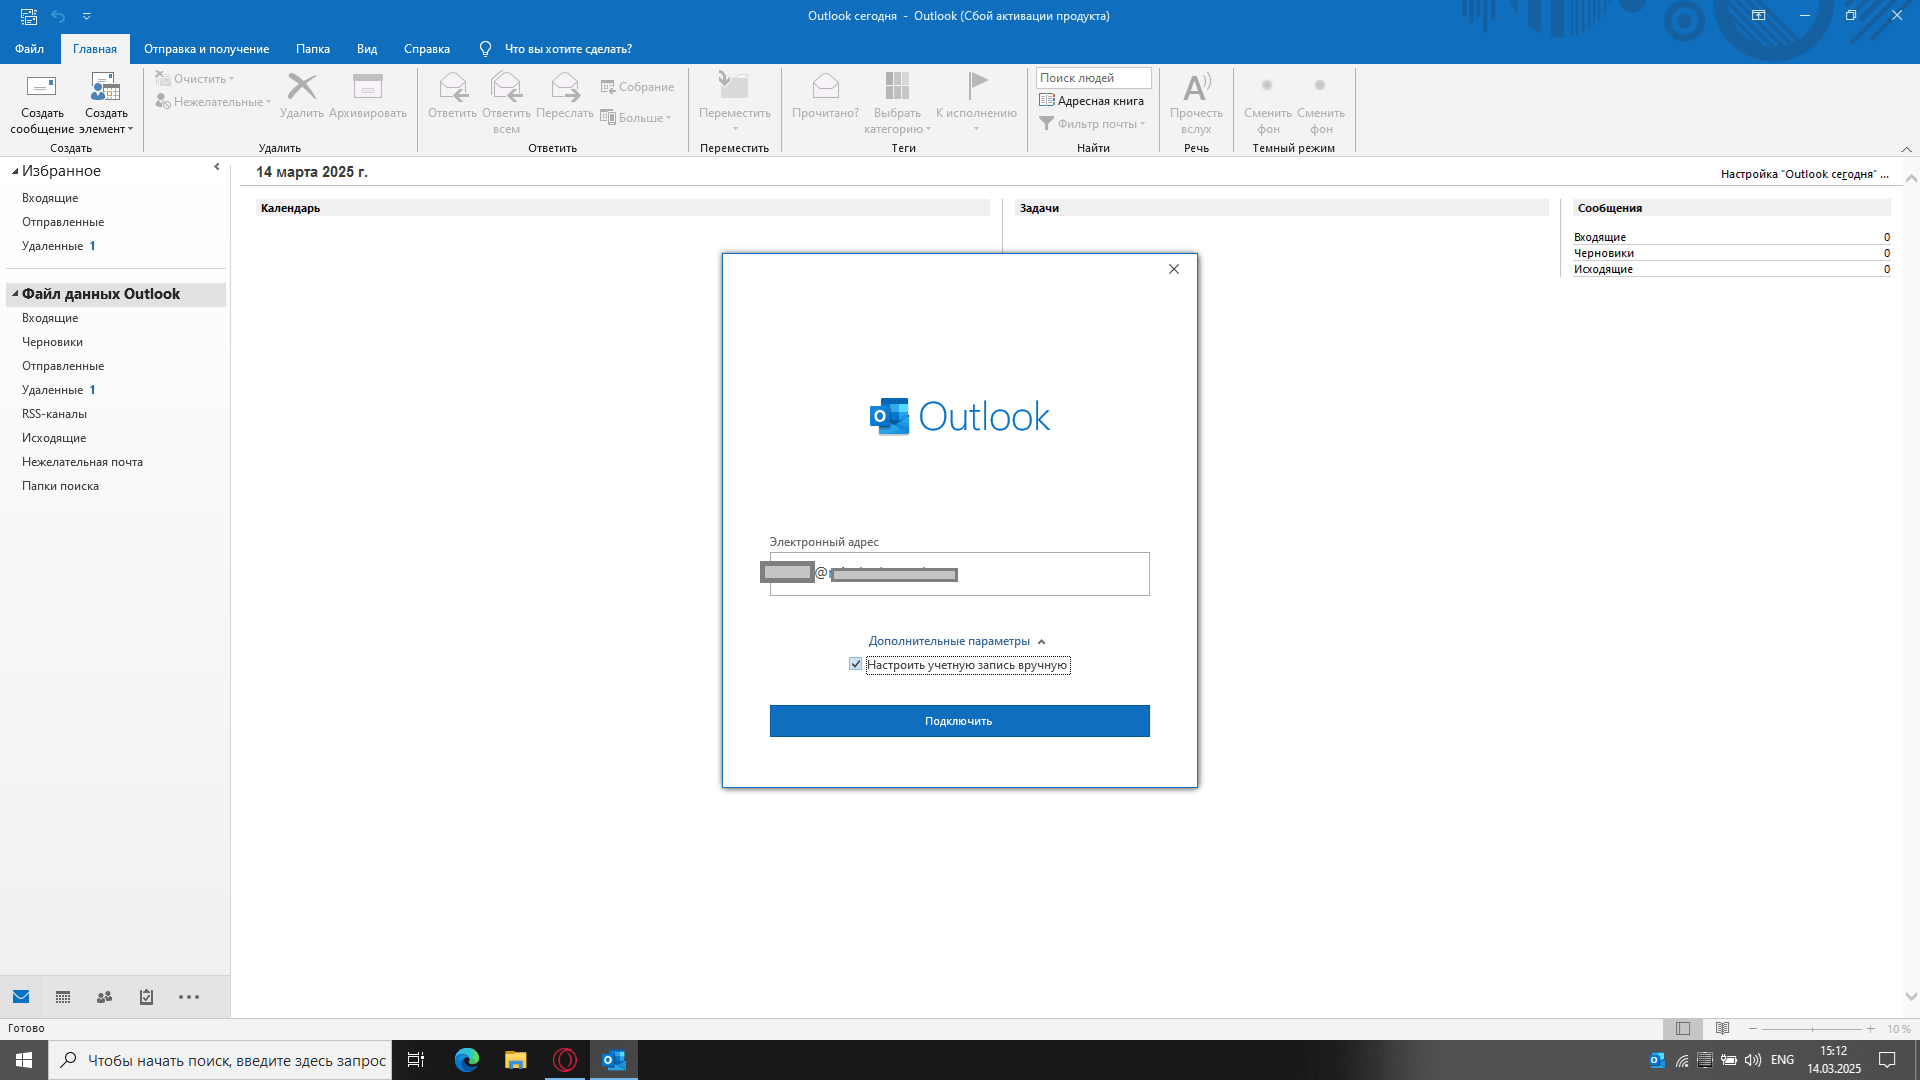
Task: Click the Meeting (Собрание) button
Action: (x=637, y=87)
